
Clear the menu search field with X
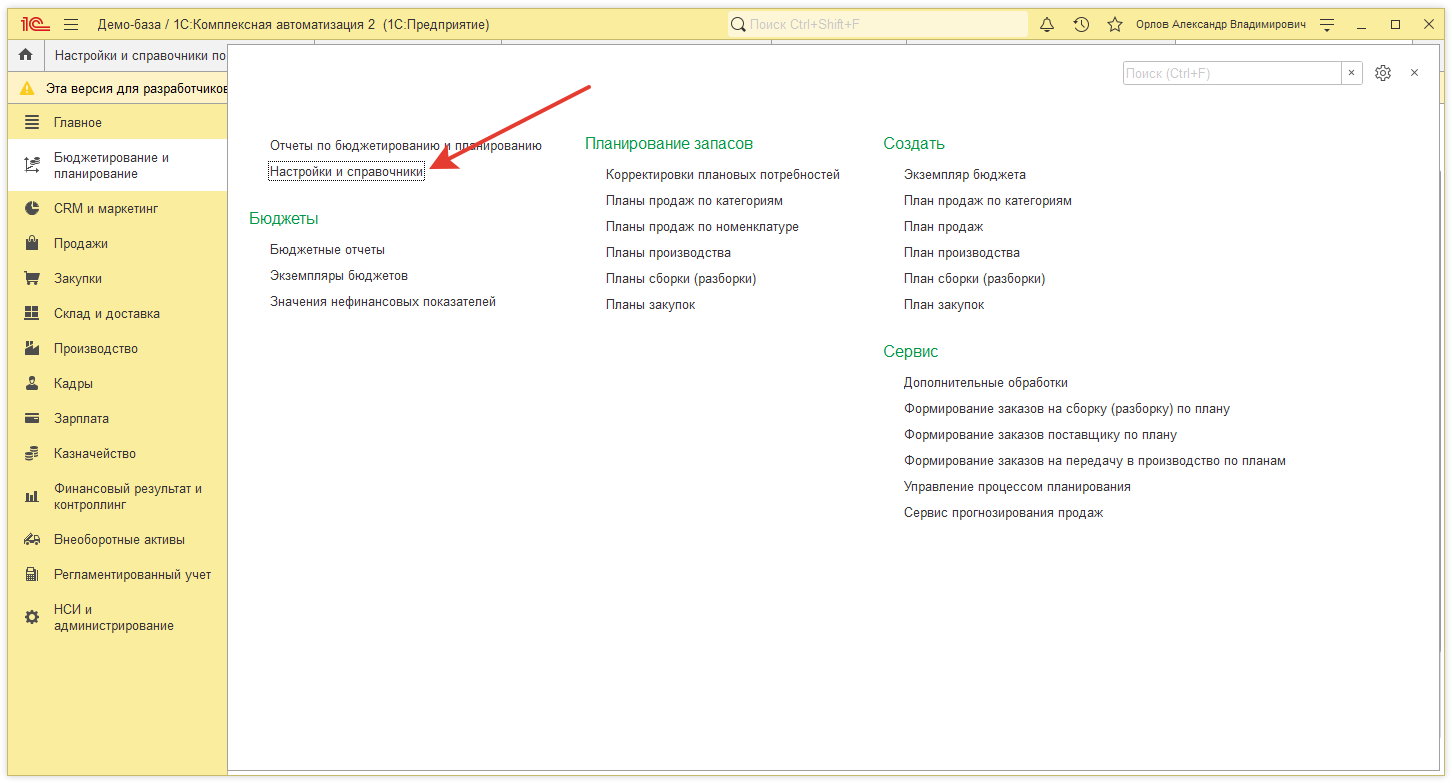(x=1351, y=73)
